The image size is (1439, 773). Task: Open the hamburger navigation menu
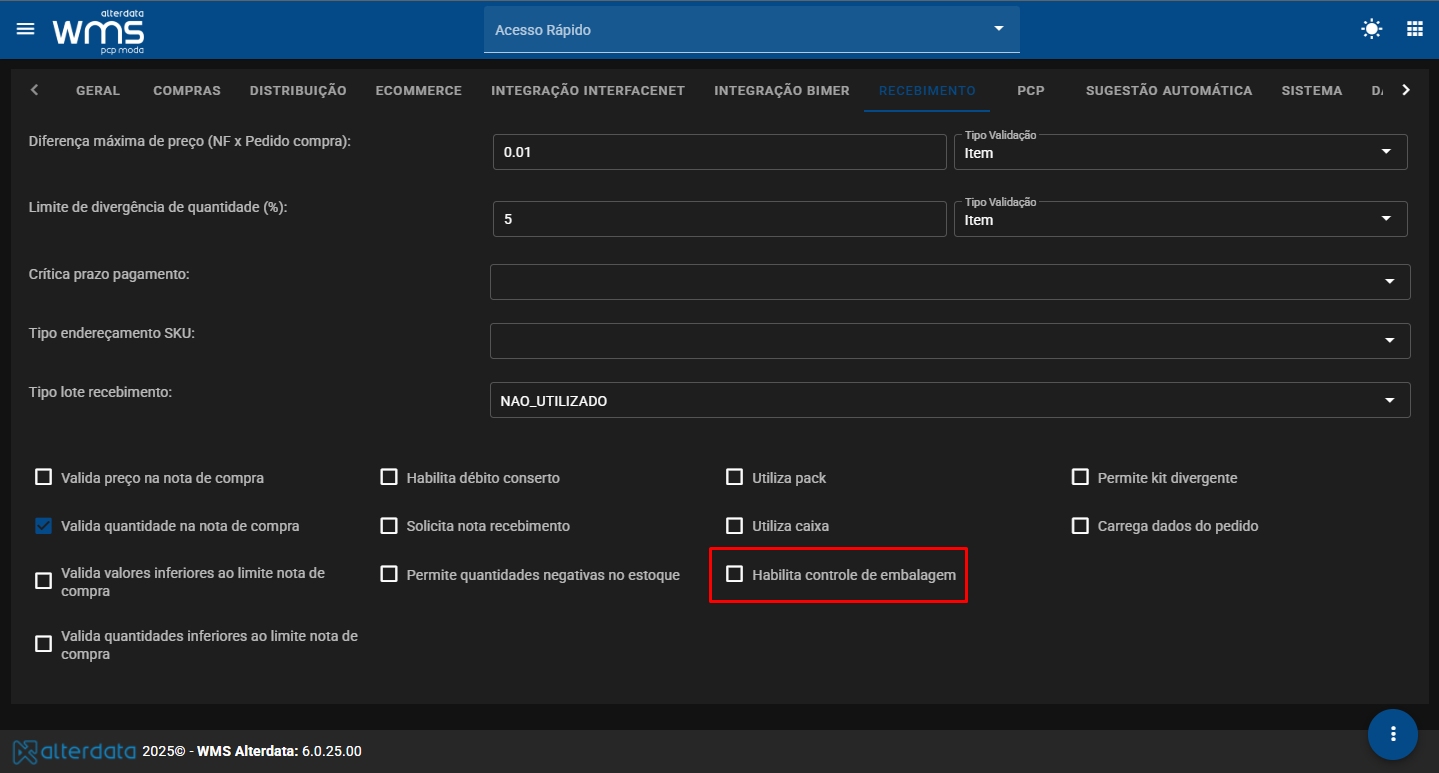point(25,29)
